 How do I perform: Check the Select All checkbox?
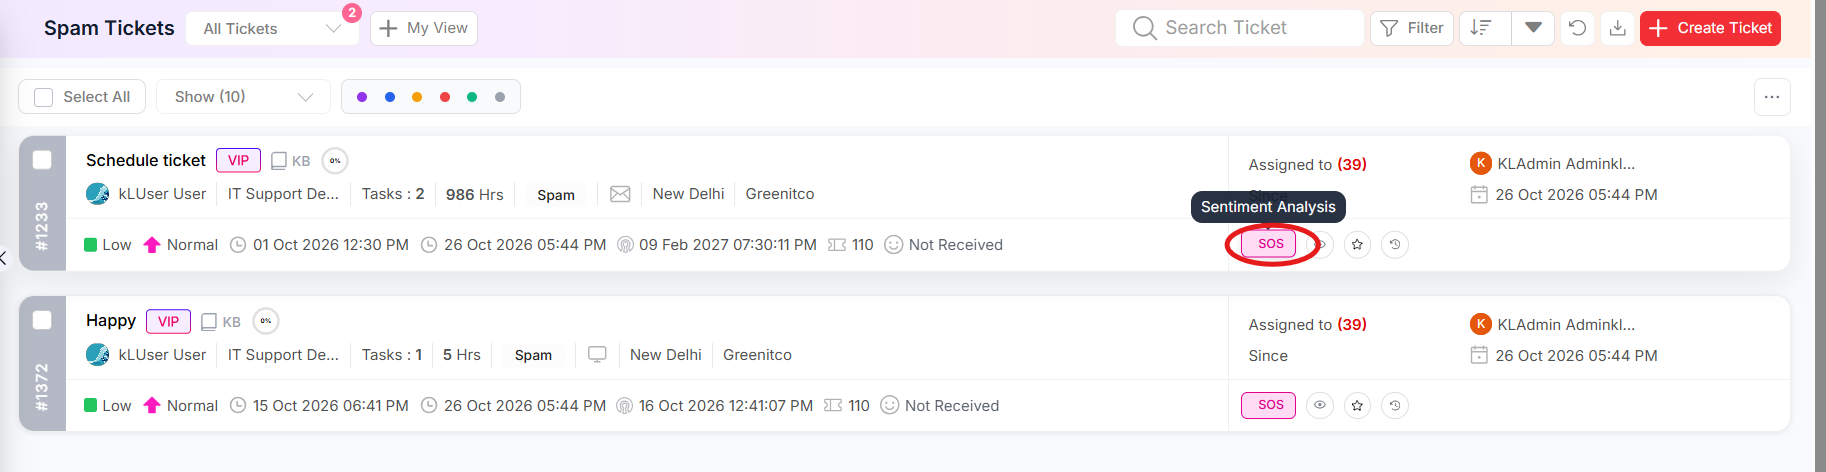click(44, 97)
